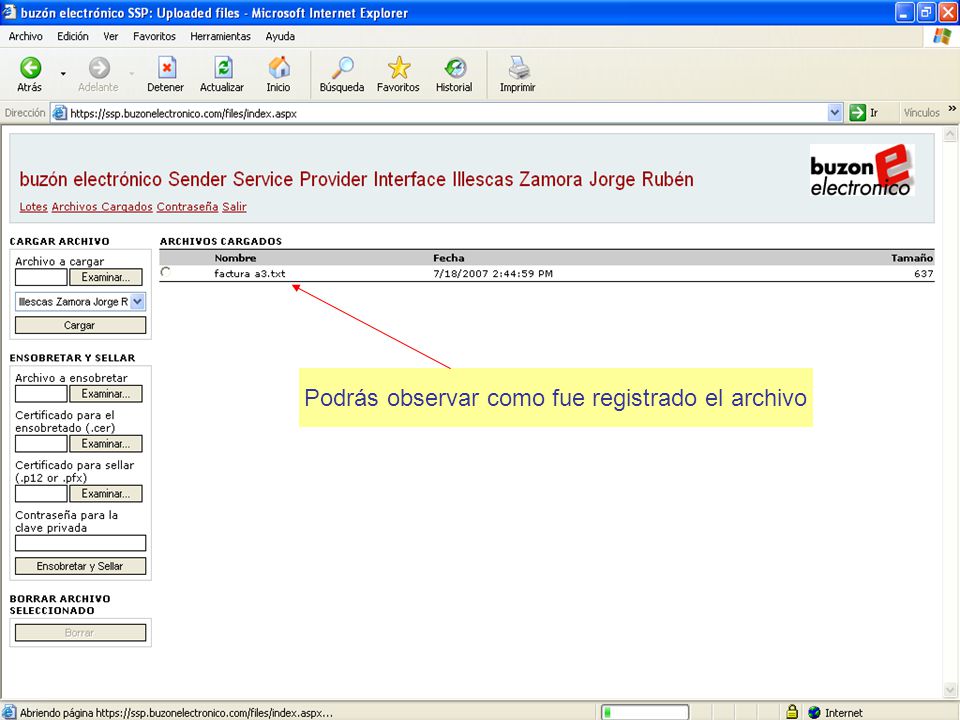Log out via the Salir link
Image resolution: width=960 pixels, height=720 pixels.
[234, 207]
